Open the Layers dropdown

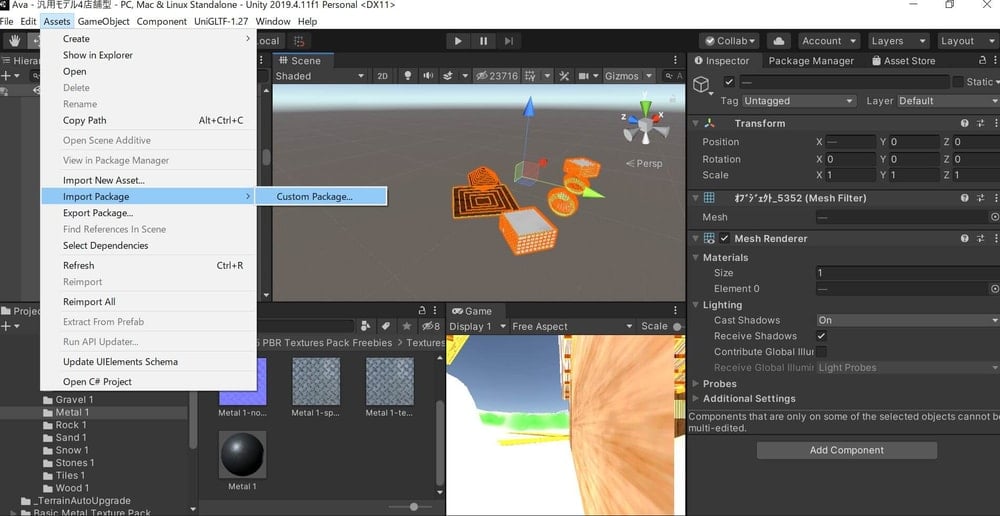(897, 41)
